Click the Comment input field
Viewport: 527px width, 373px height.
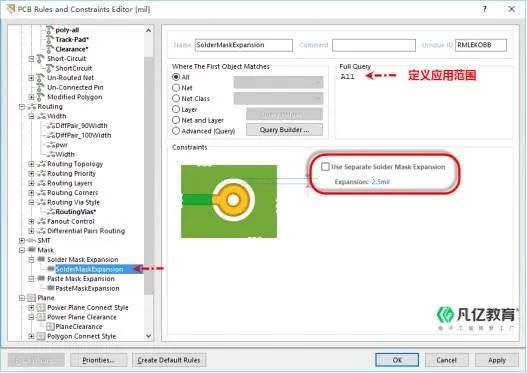tap(374, 45)
